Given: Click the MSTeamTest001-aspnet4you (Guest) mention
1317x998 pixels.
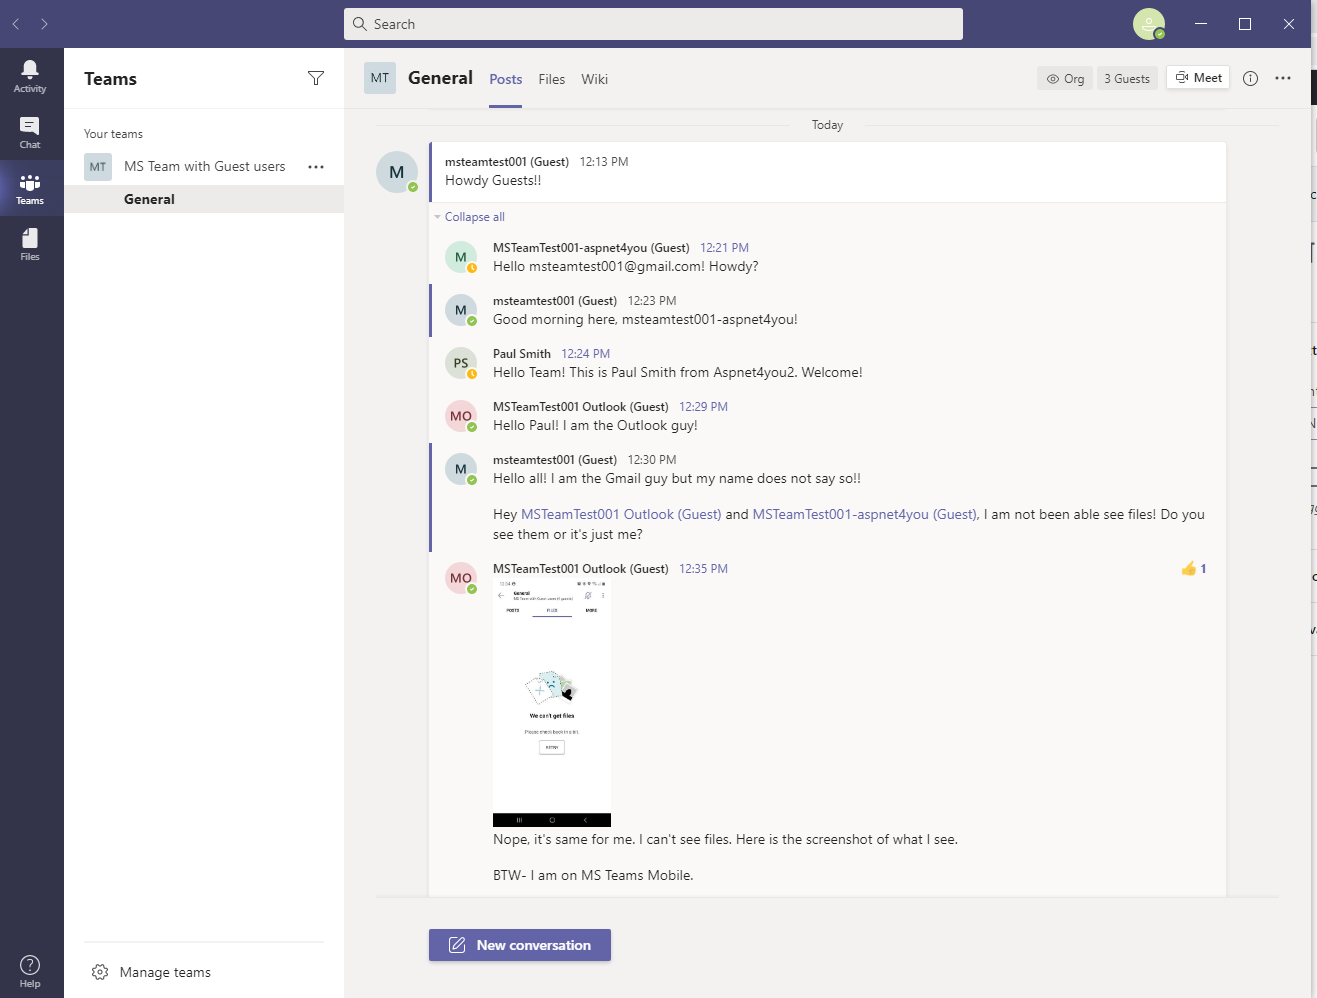Looking at the screenshot, I should pos(864,514).
